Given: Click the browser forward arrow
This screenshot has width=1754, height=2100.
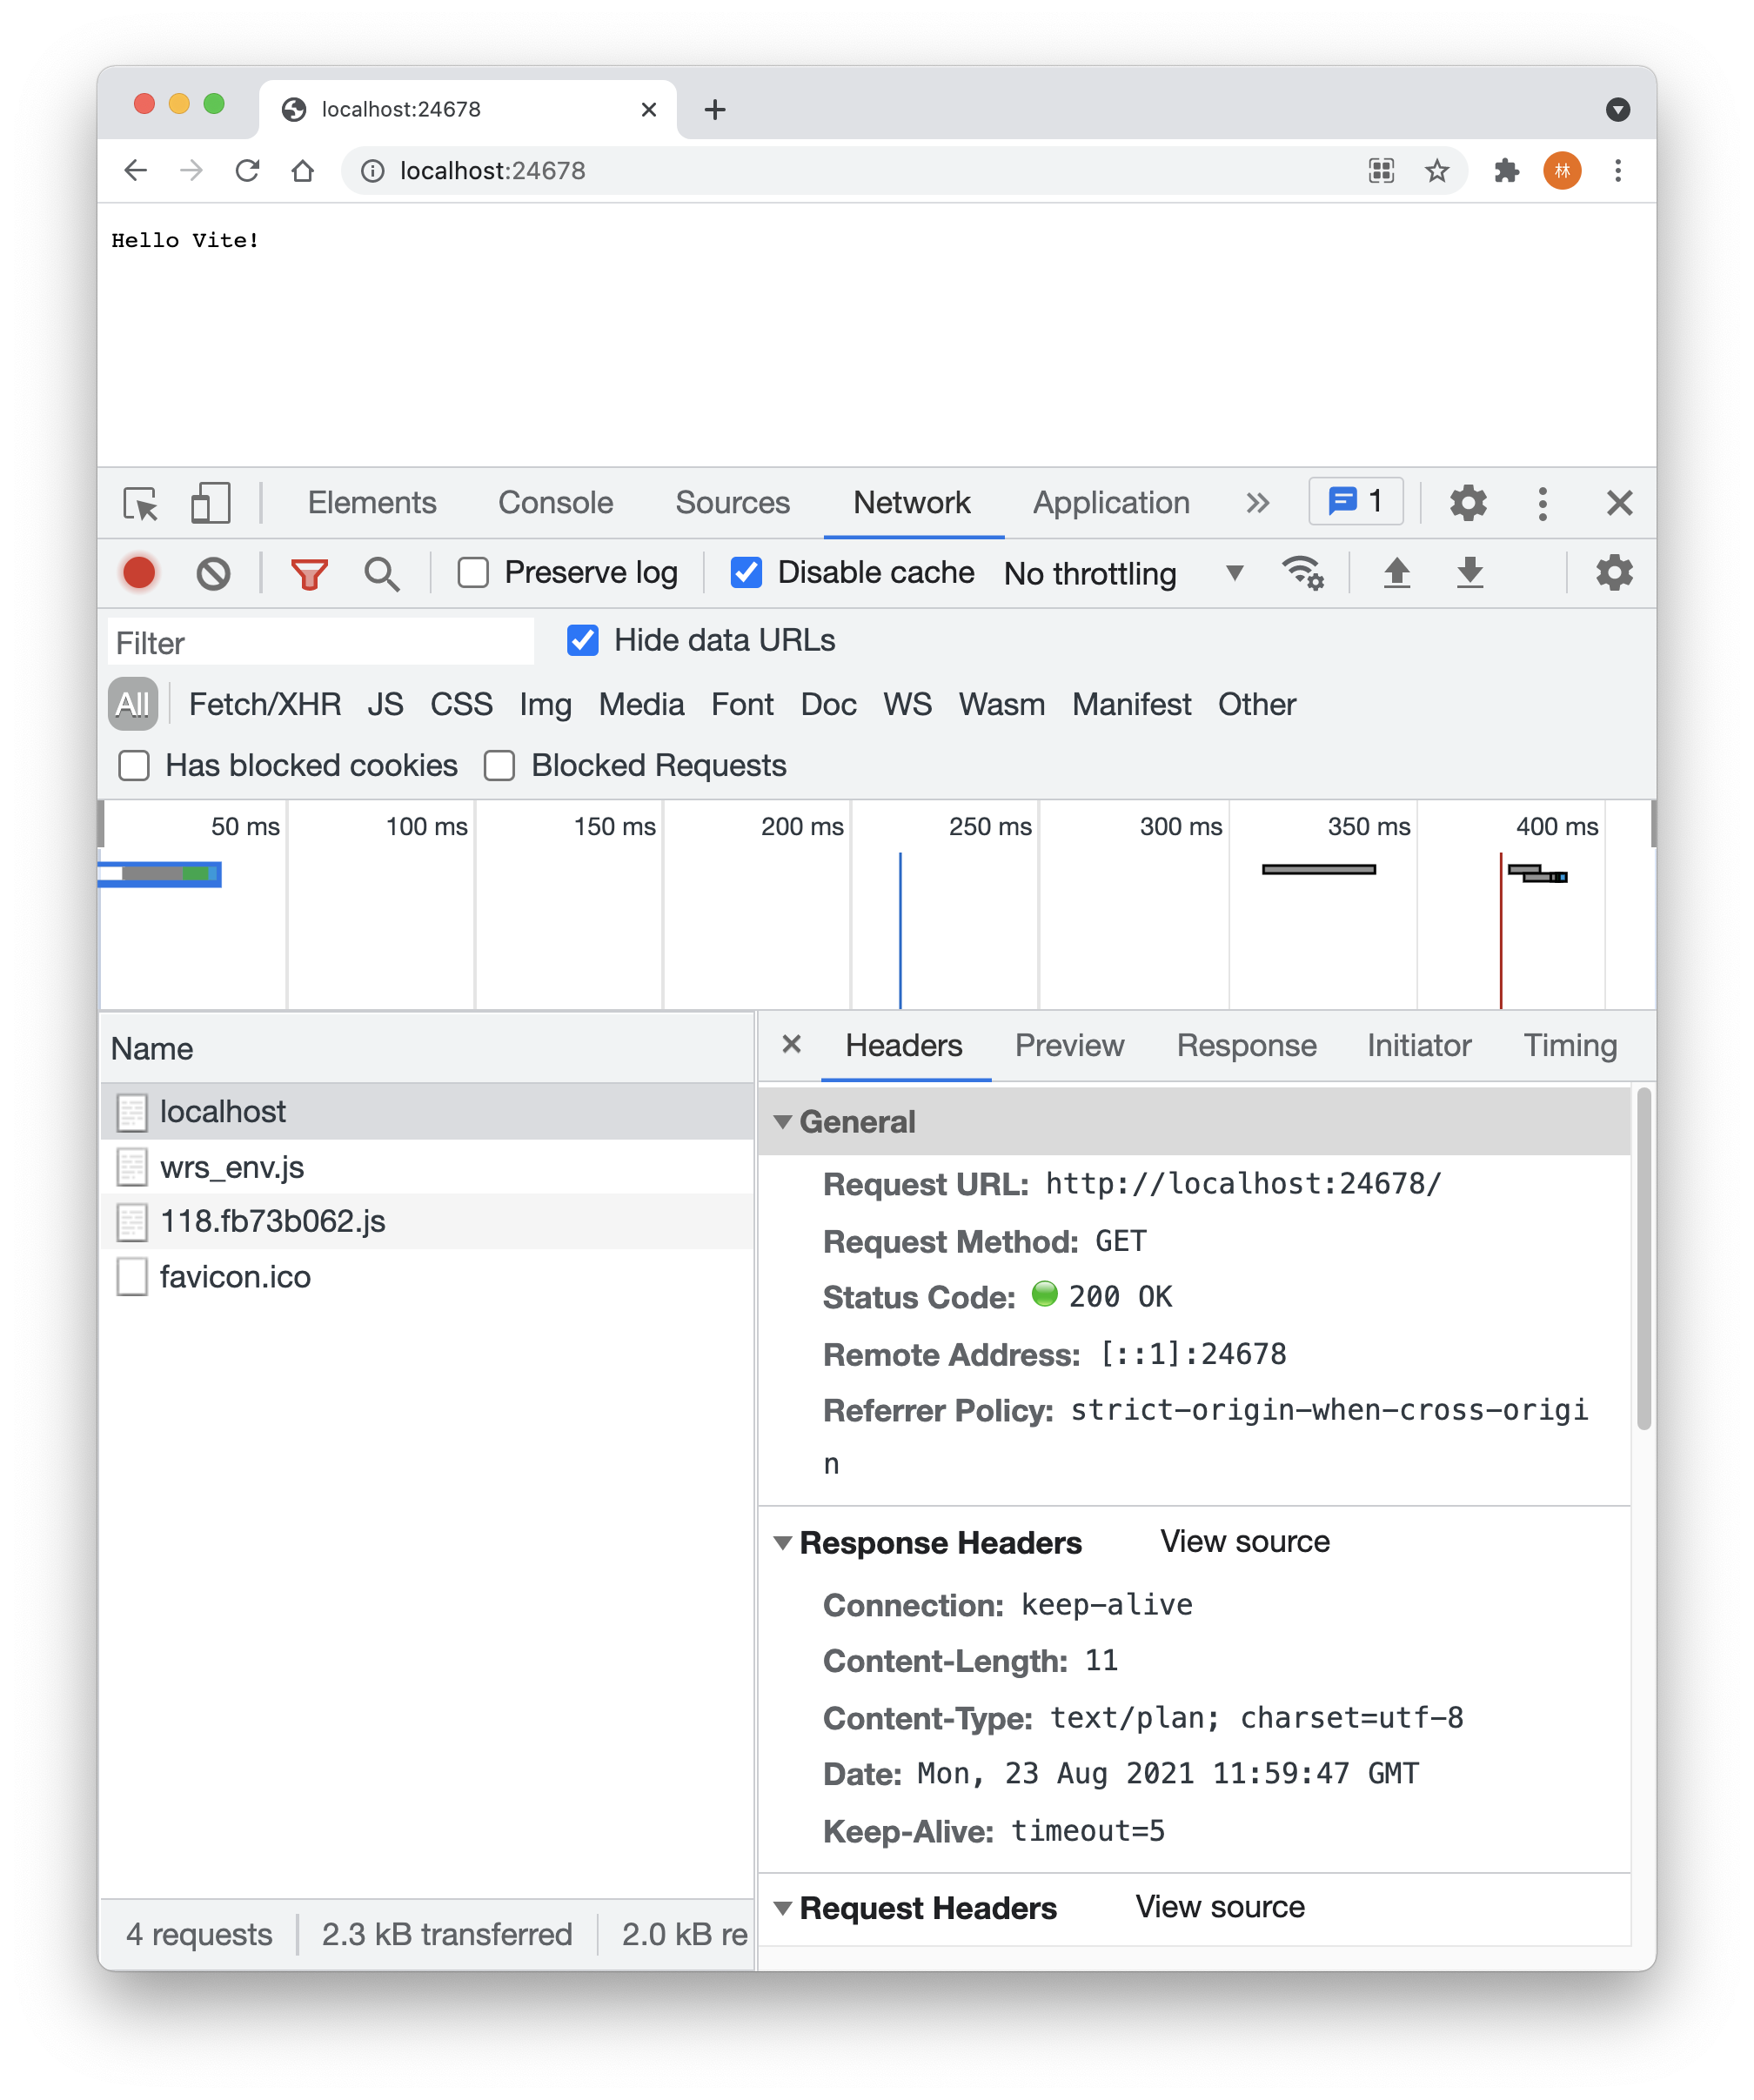Looking at the screenshot, I should point(191,171).
